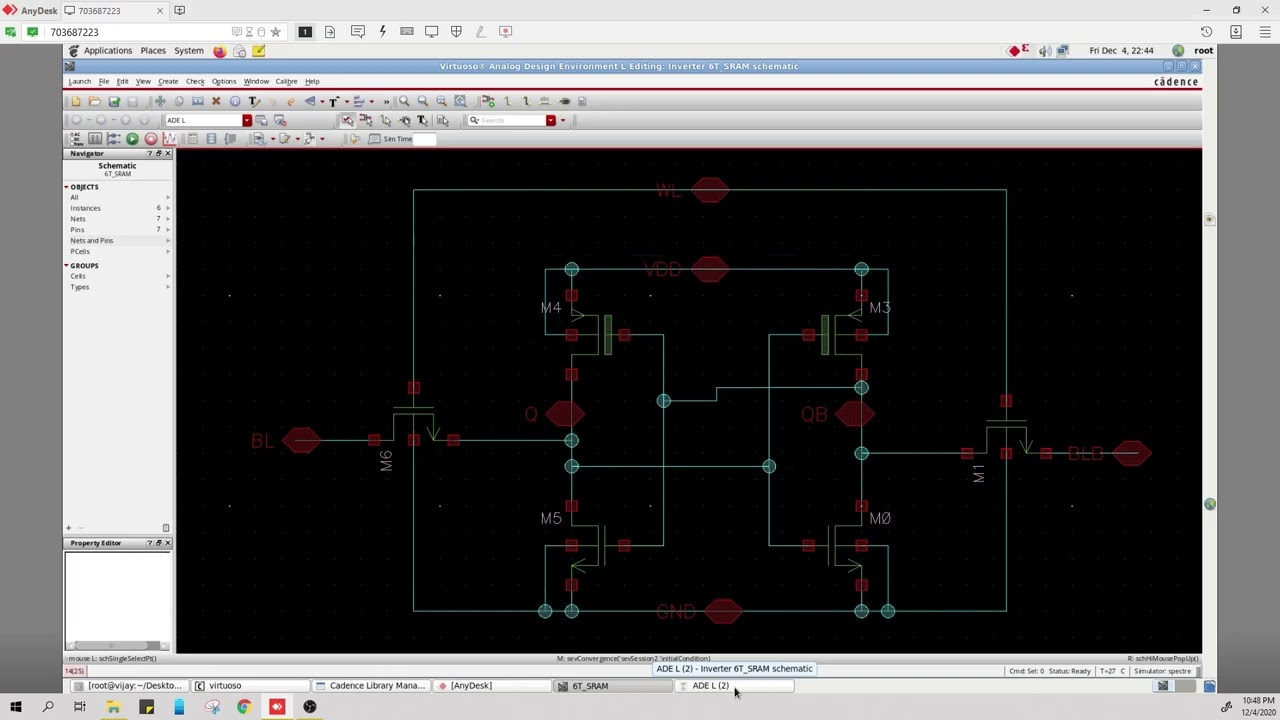This screenshot has height=720, width=1280.
Task: Click the Zoom In magnifier icon
Action: pyautogui.click(x=404, y=101)
